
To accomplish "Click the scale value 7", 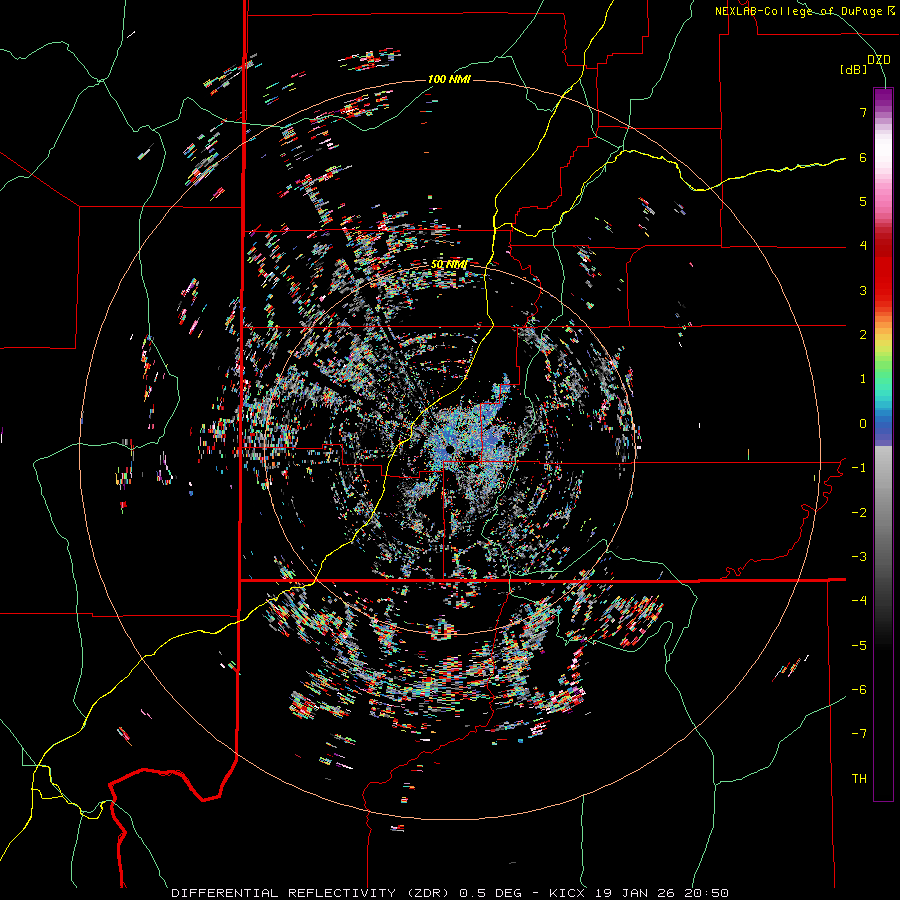I will click(x=863, y=112).
